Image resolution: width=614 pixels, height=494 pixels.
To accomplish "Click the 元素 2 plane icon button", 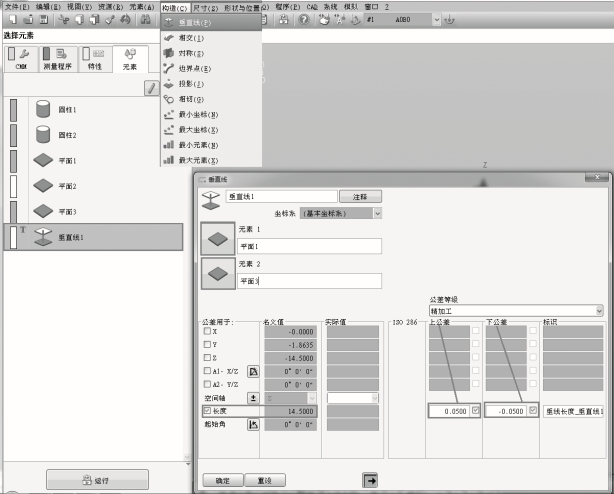I will pyautogui.click(x=217, y=272).
